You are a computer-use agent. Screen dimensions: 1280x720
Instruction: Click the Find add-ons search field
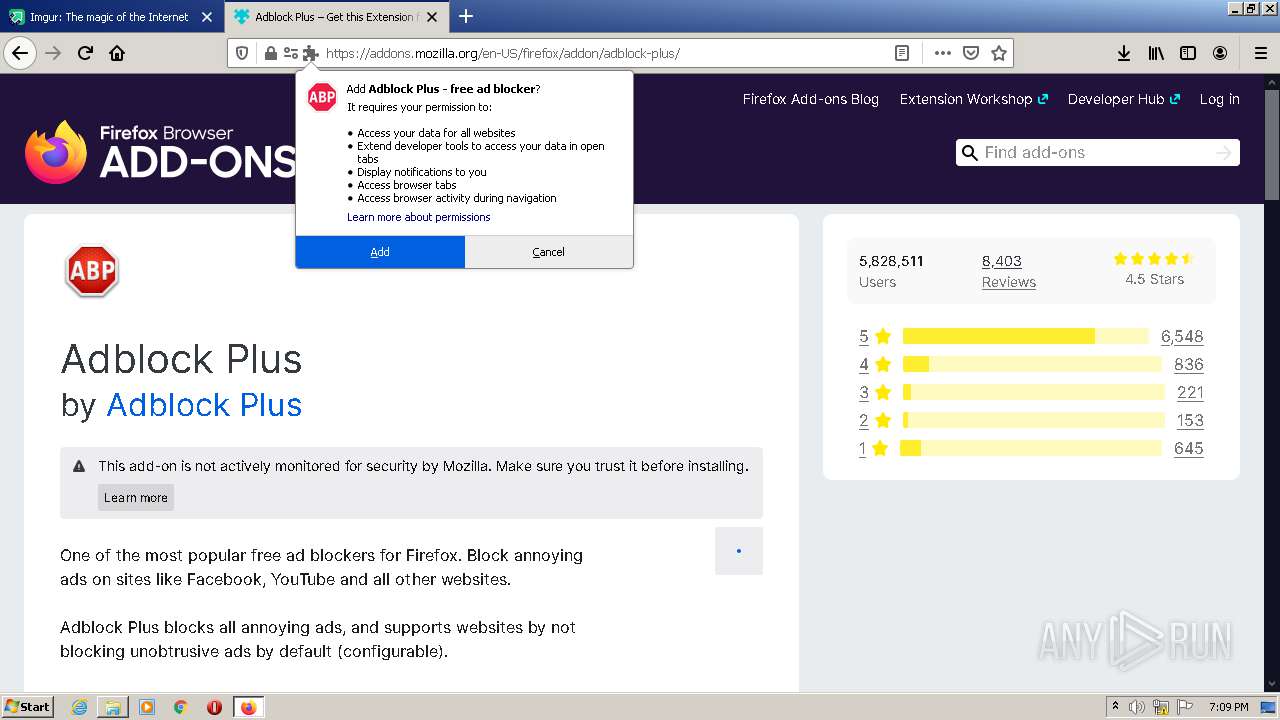[x=1097, y=152]
